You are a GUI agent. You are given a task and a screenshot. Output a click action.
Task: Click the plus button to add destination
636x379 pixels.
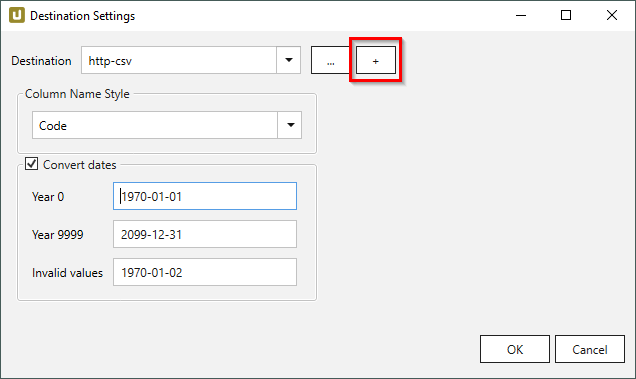[376, 60]
